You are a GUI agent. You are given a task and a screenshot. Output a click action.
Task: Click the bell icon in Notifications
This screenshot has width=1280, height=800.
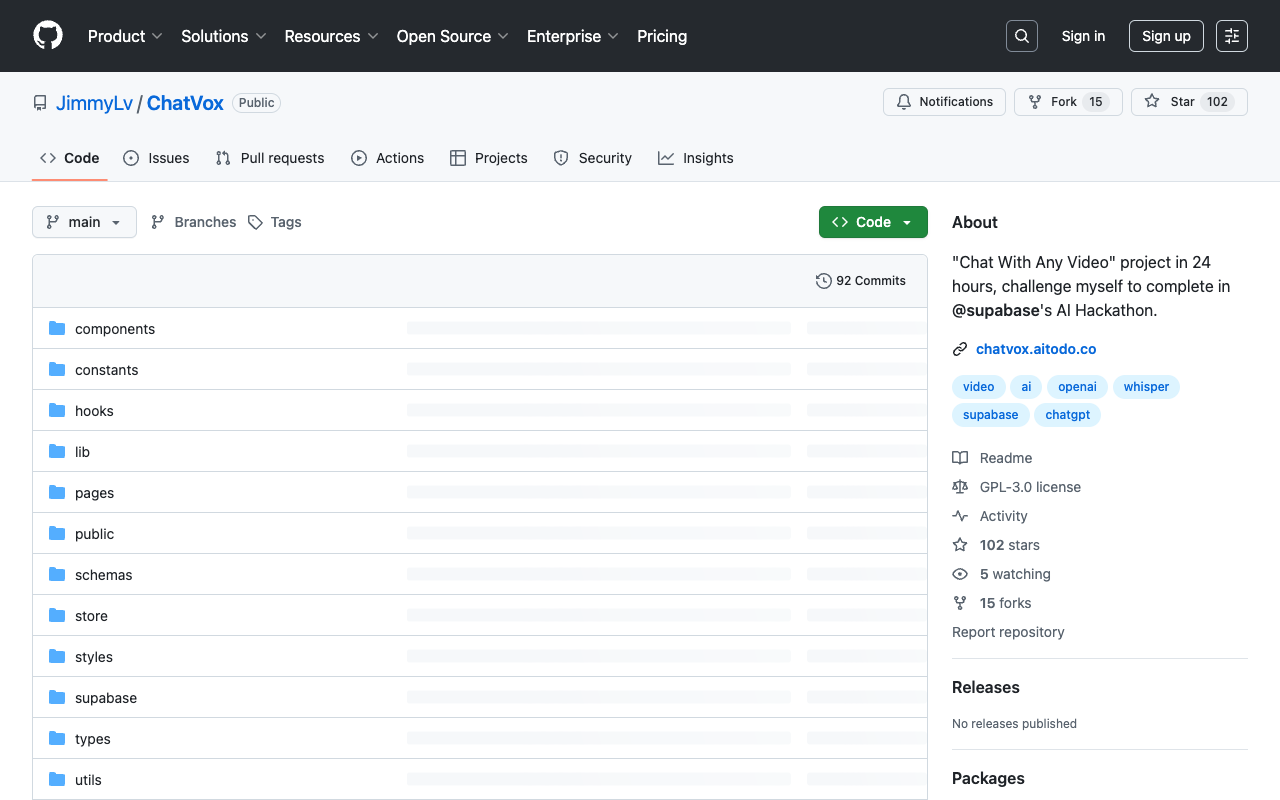tap(904, 102)
